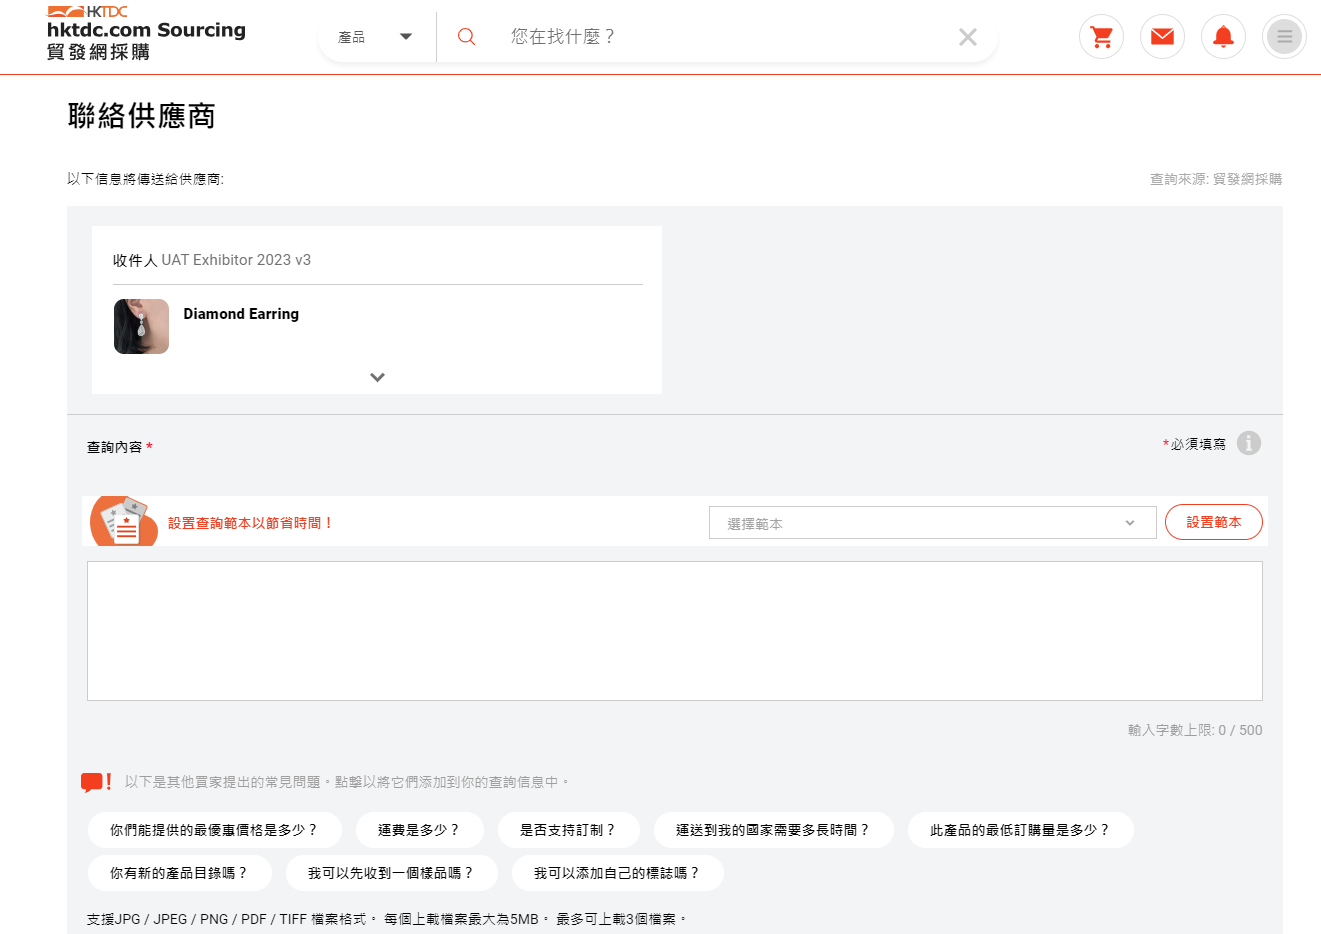Add question 是否支持訂制？
Screen dimensions: 1321x934
tap(568, 830)
